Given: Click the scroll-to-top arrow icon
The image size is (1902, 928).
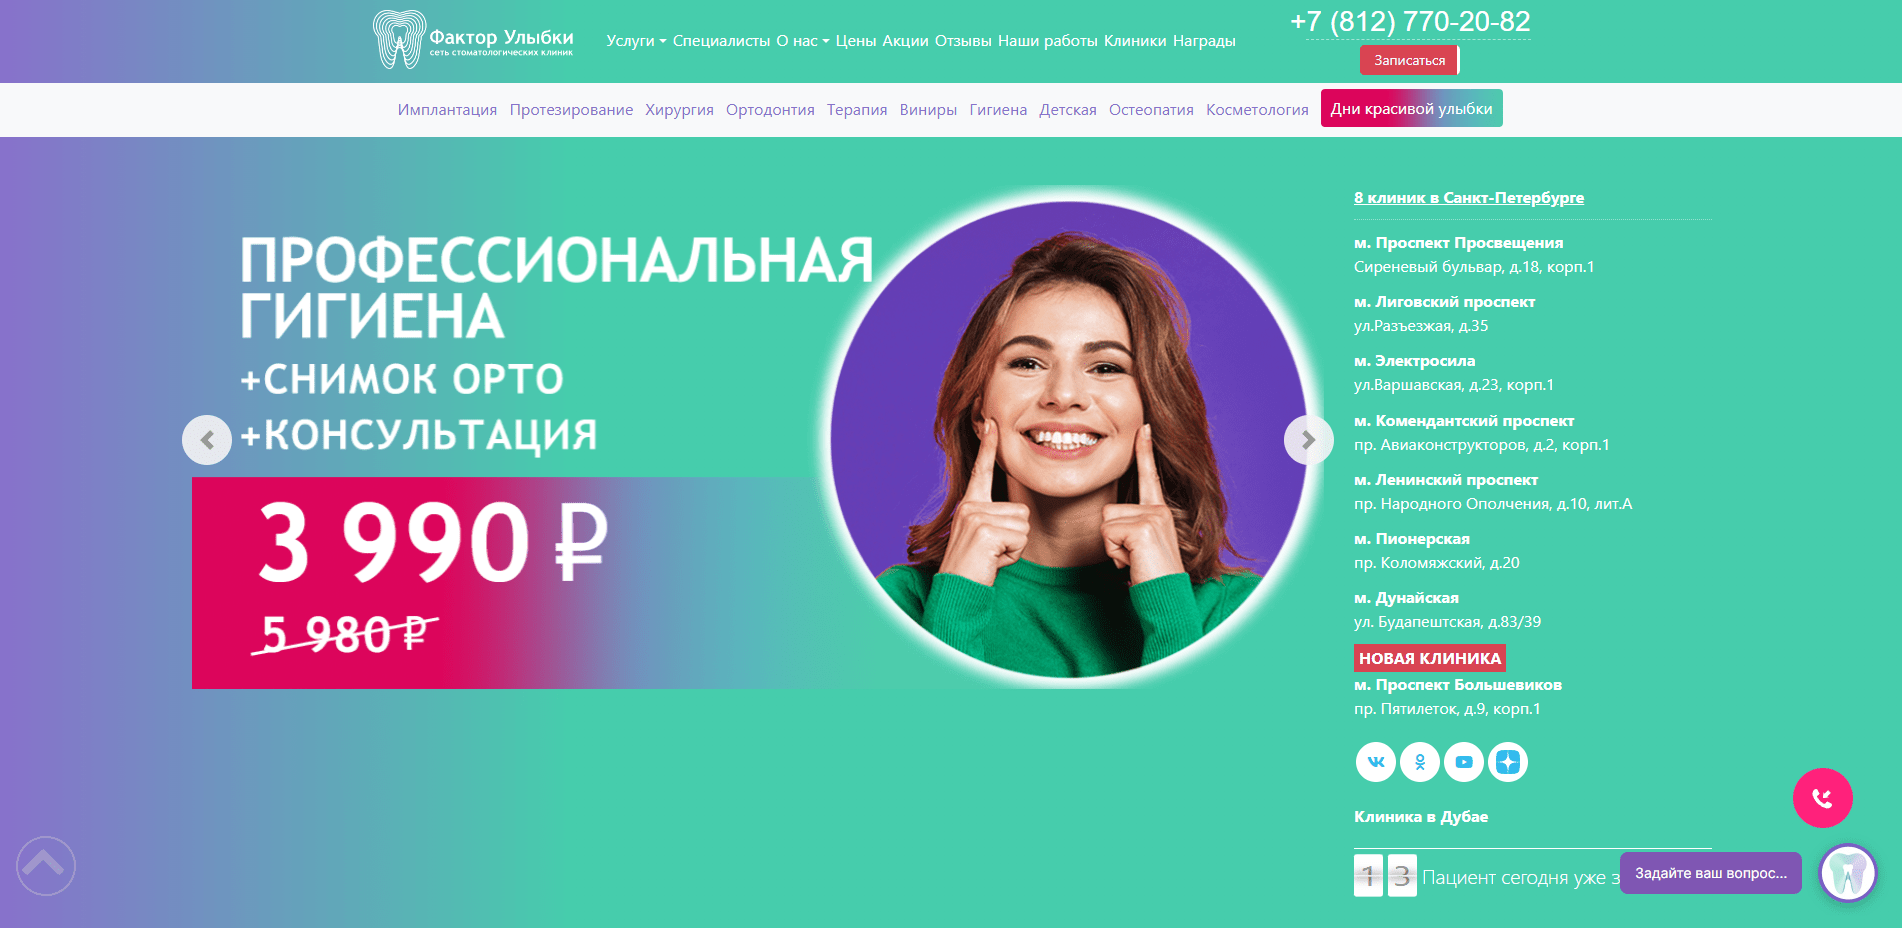Looking at the screenshot, I should (45, 865).
